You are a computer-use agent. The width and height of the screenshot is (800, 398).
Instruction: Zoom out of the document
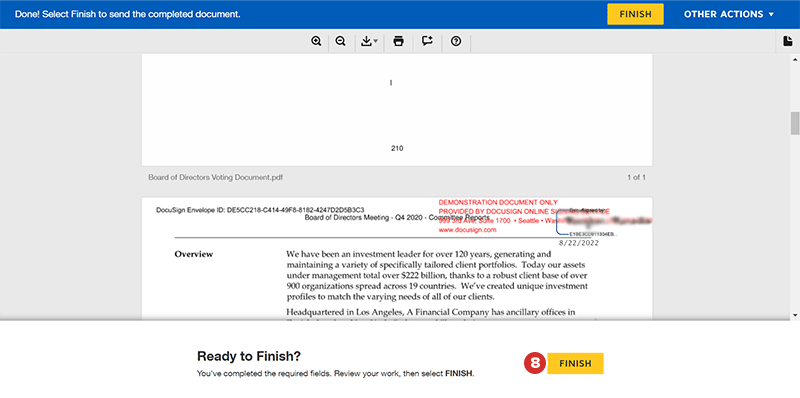[x=340, y=41]
